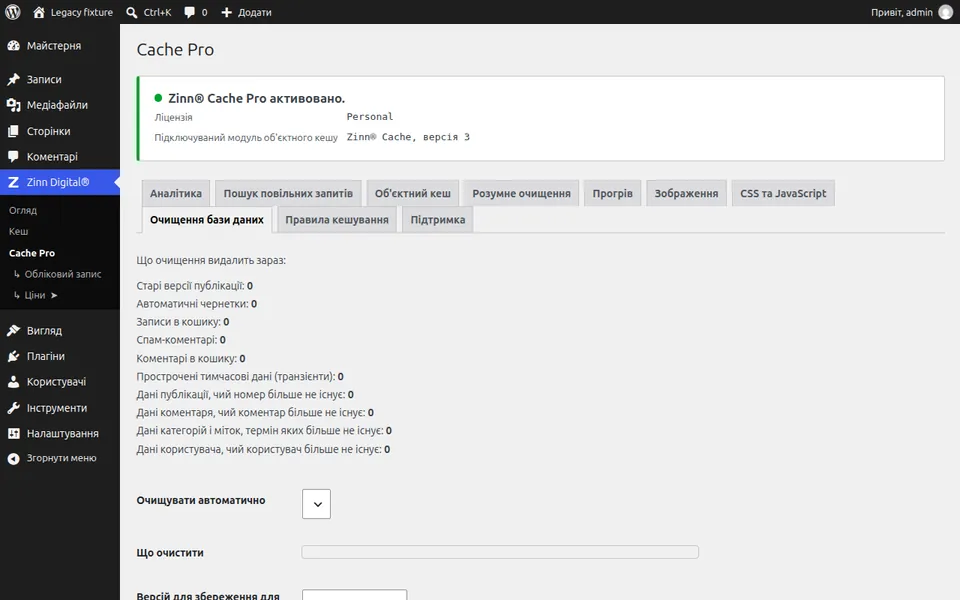Click the Коментарі speech bubble icon
Image resolution: width=960 pixels, height=600 pixels.
tap(13, 157)
